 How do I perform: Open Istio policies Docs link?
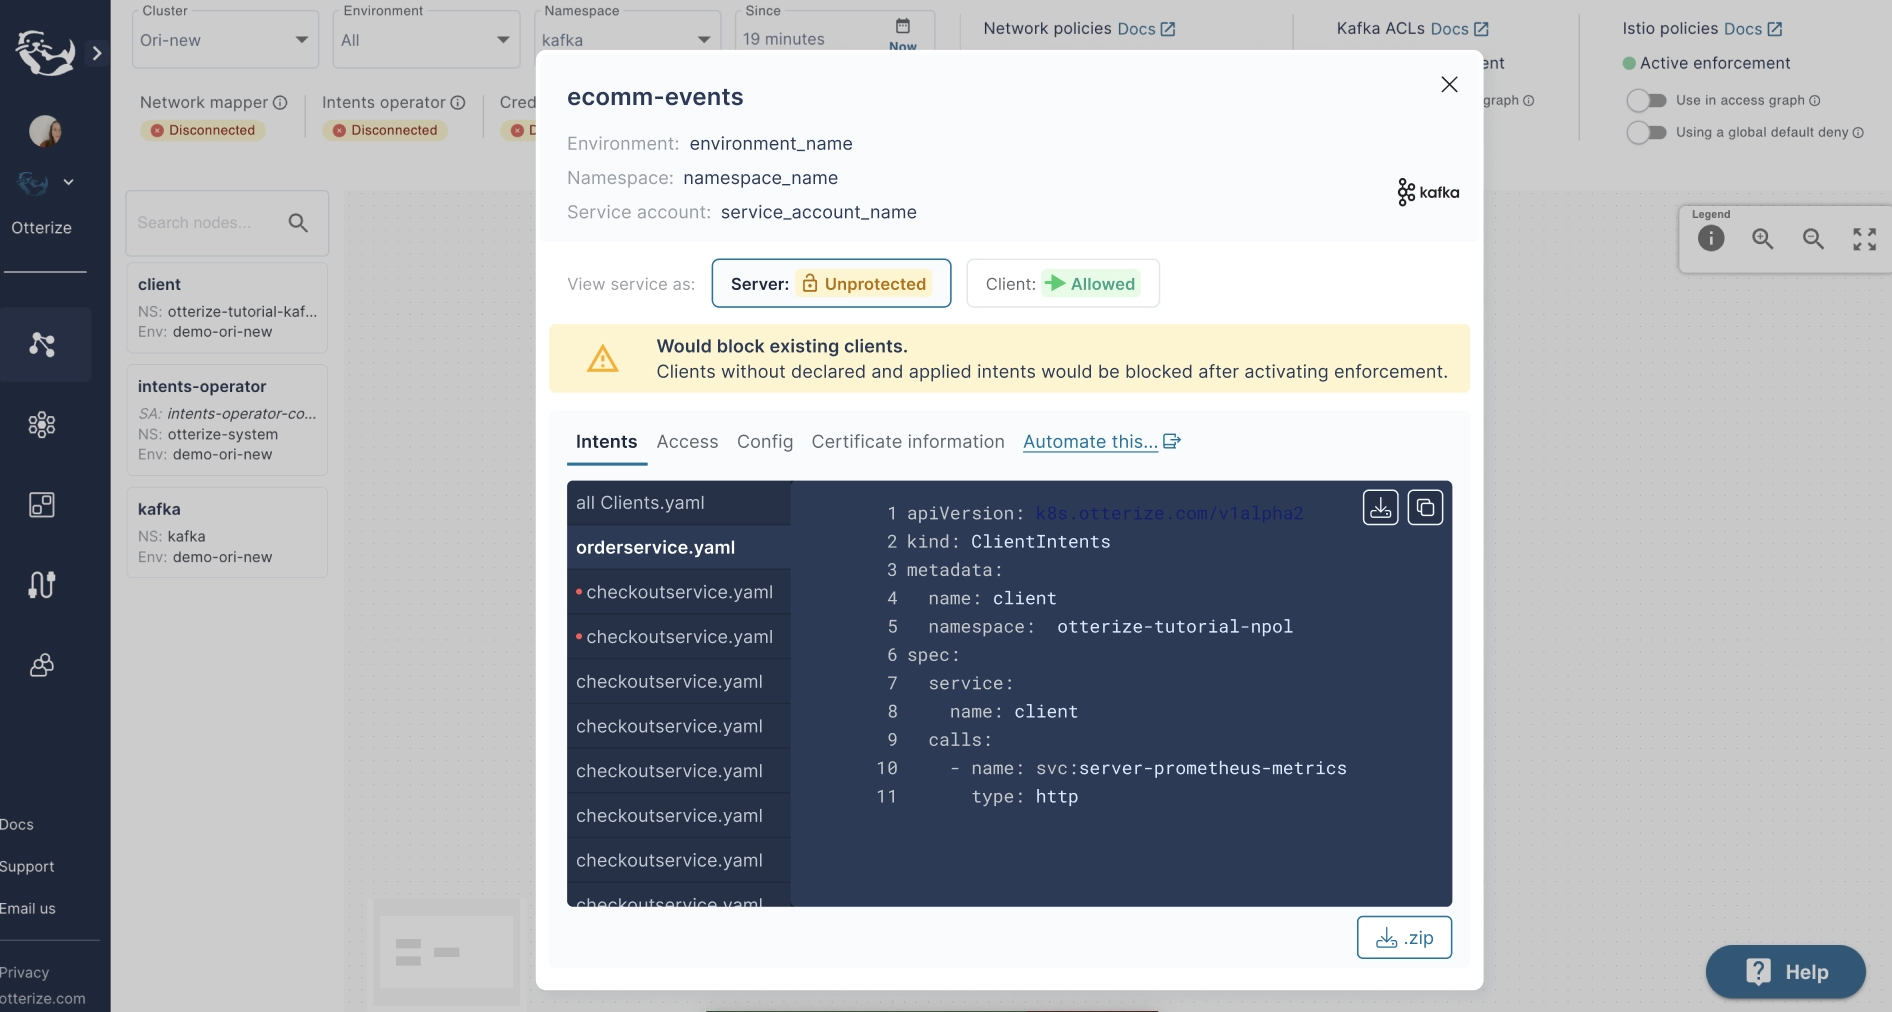pos(1753,29)
